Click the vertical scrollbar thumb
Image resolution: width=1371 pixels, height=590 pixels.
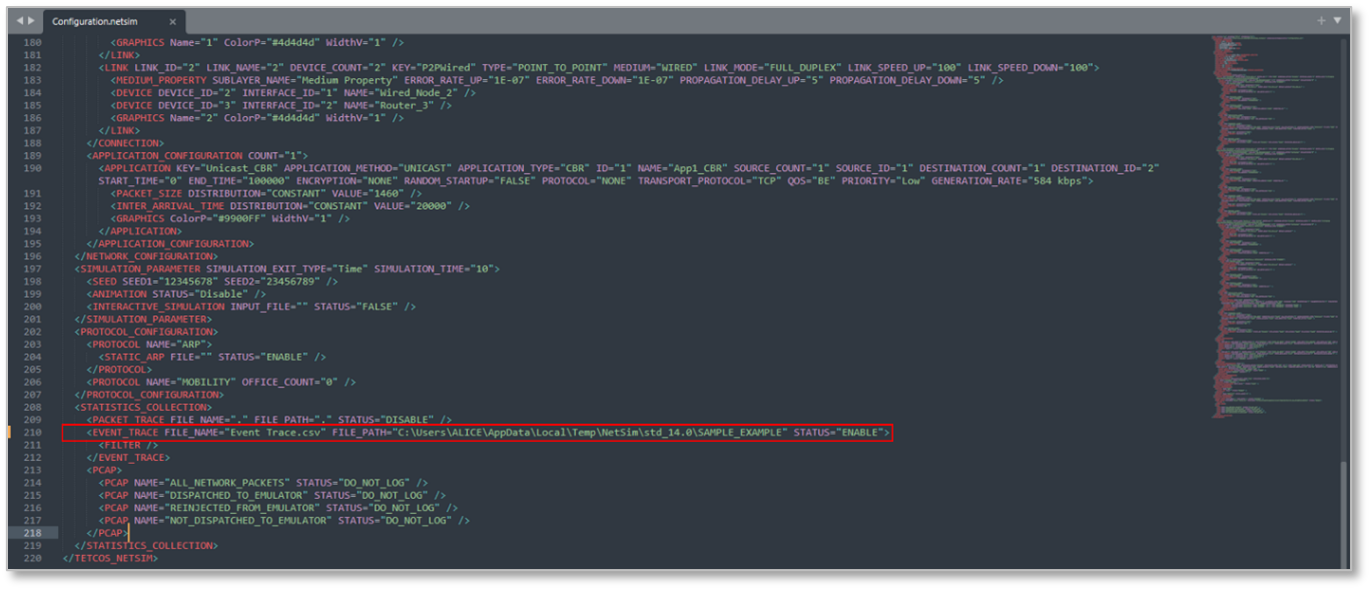(x=1344, y=517)
